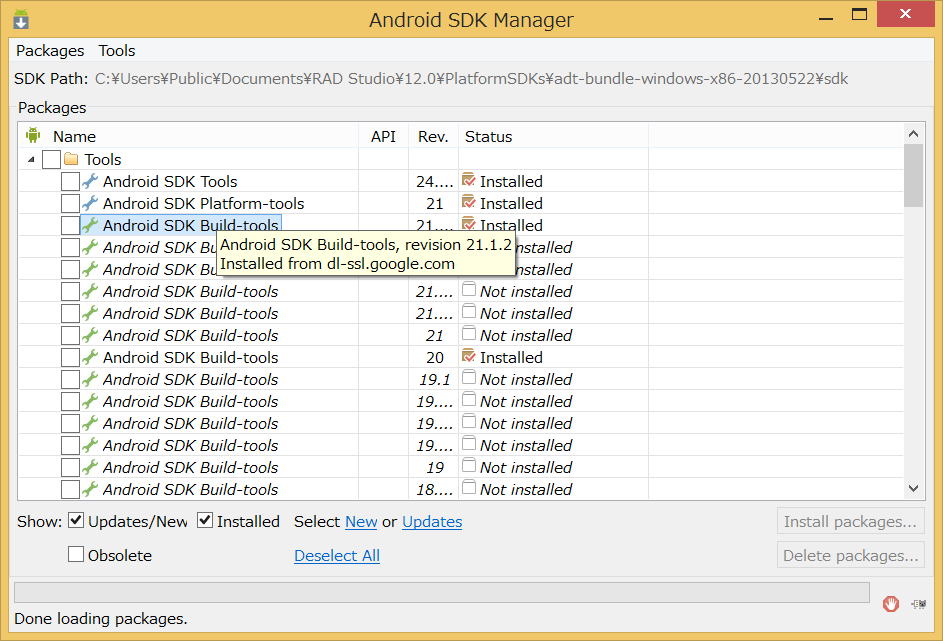Click the scrollbar up arrow
Image resolution: width=943 pixels, height=641 pixels.
(x=913, y=133)
